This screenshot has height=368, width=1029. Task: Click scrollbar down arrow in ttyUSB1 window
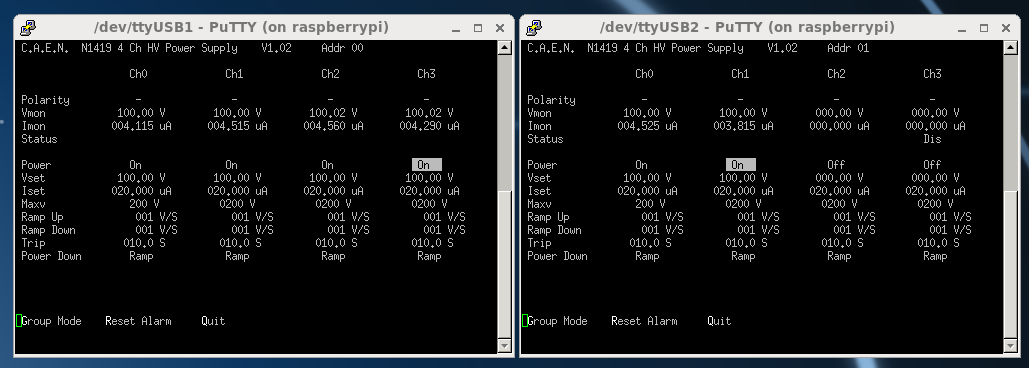point(504,346)
